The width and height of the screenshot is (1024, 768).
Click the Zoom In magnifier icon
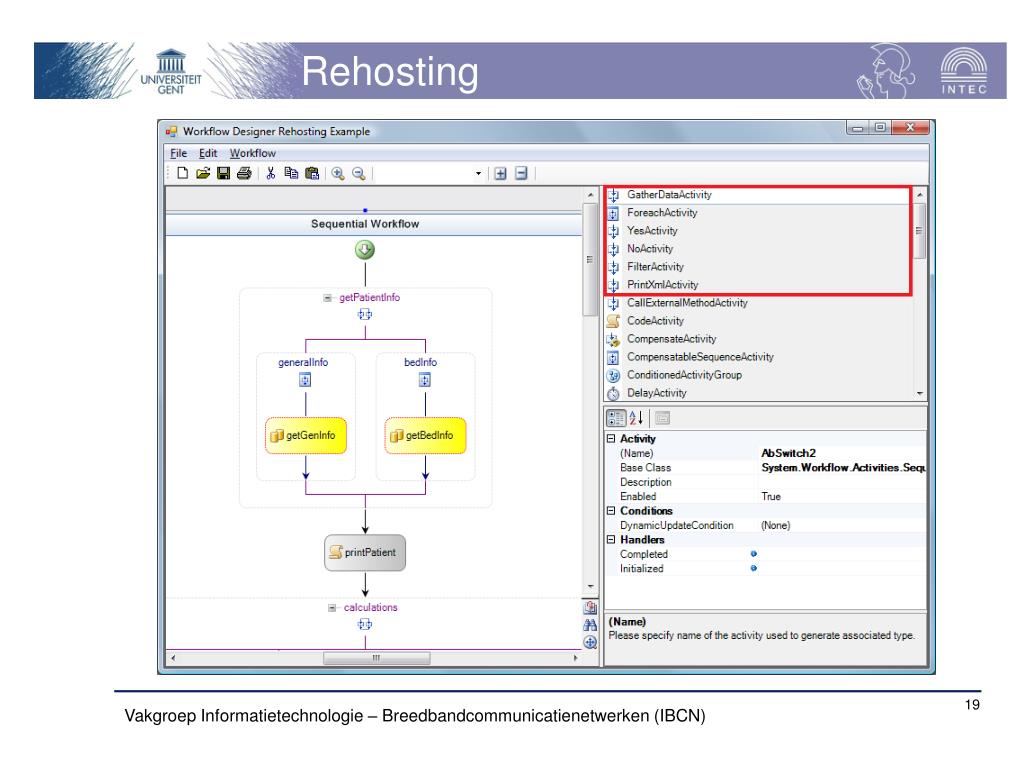coord(338,173)
